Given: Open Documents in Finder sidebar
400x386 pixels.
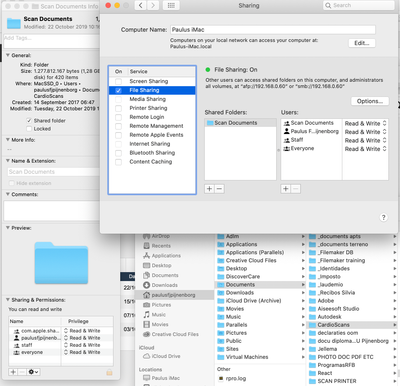Looking at the screenshot, I should tap(161, 275).
